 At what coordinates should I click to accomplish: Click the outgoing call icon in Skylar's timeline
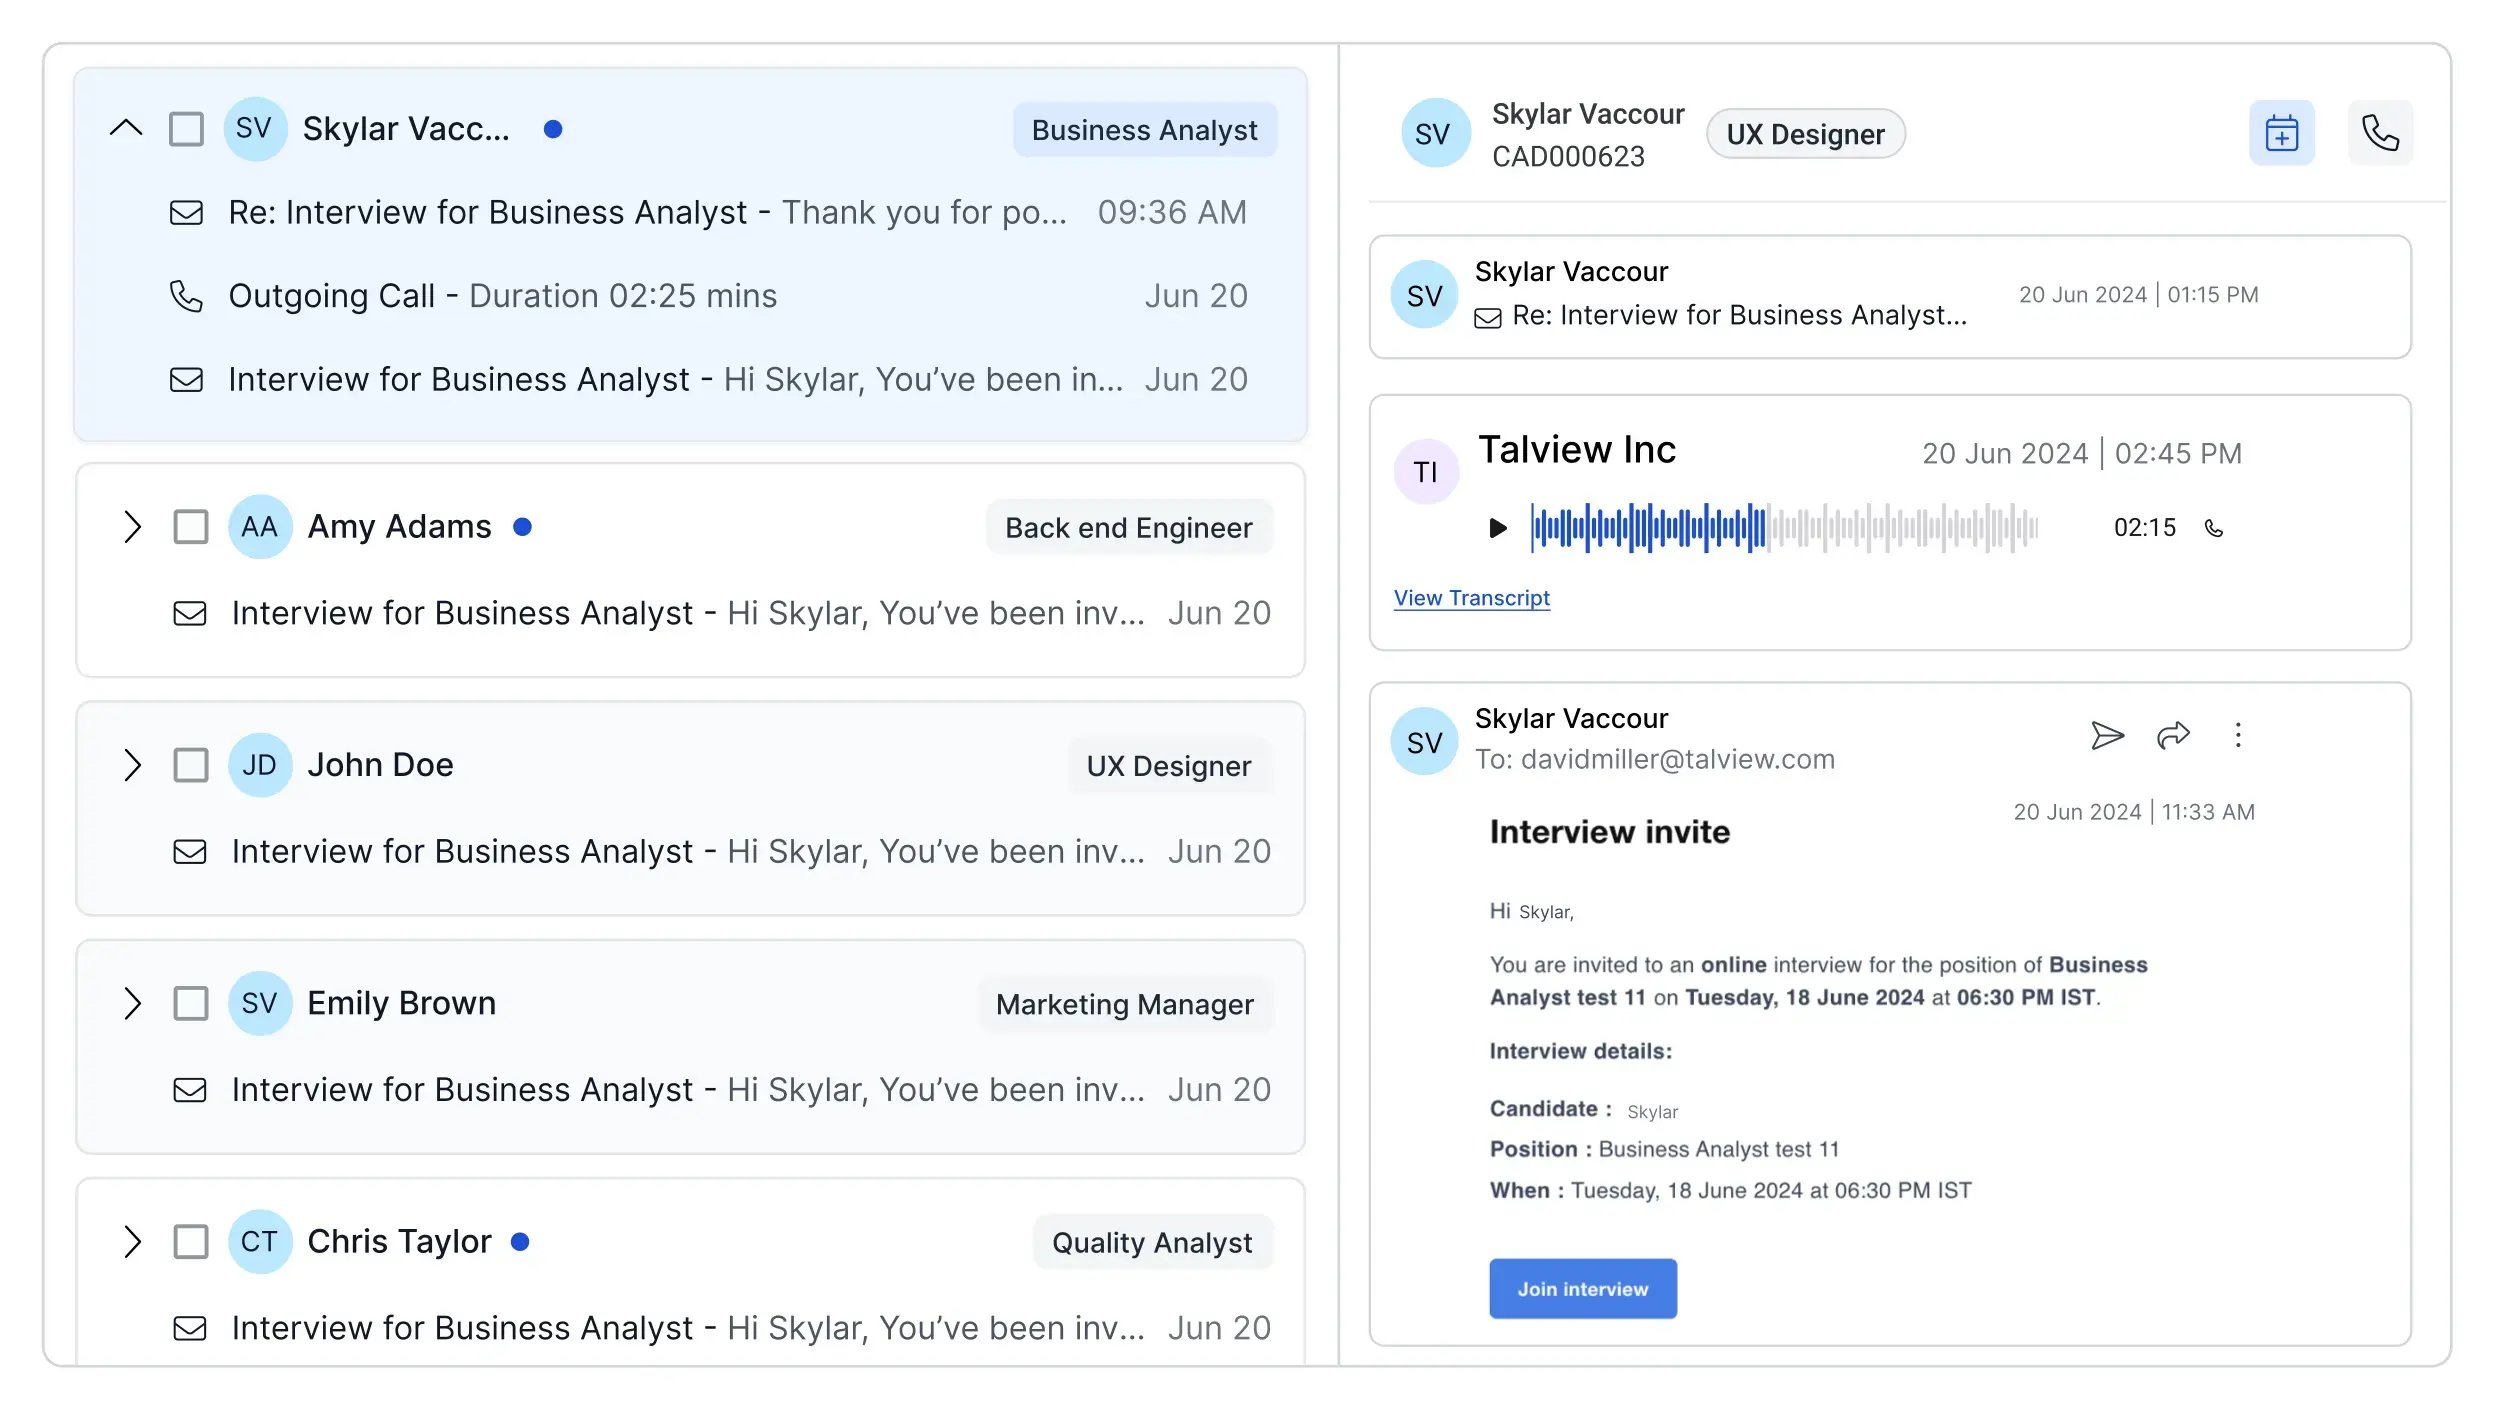tap(186, 296)
